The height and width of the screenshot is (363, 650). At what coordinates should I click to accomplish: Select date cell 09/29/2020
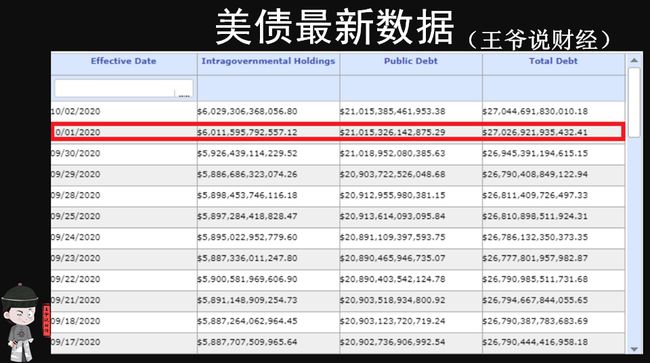point(76,174)
